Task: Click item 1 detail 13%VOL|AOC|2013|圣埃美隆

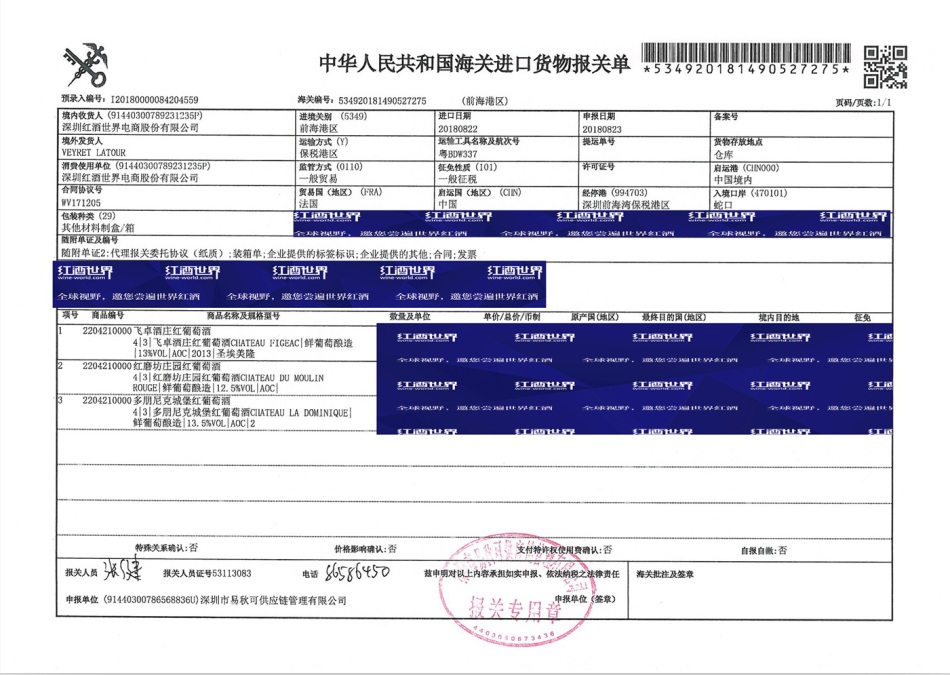Action: point(194,354)
